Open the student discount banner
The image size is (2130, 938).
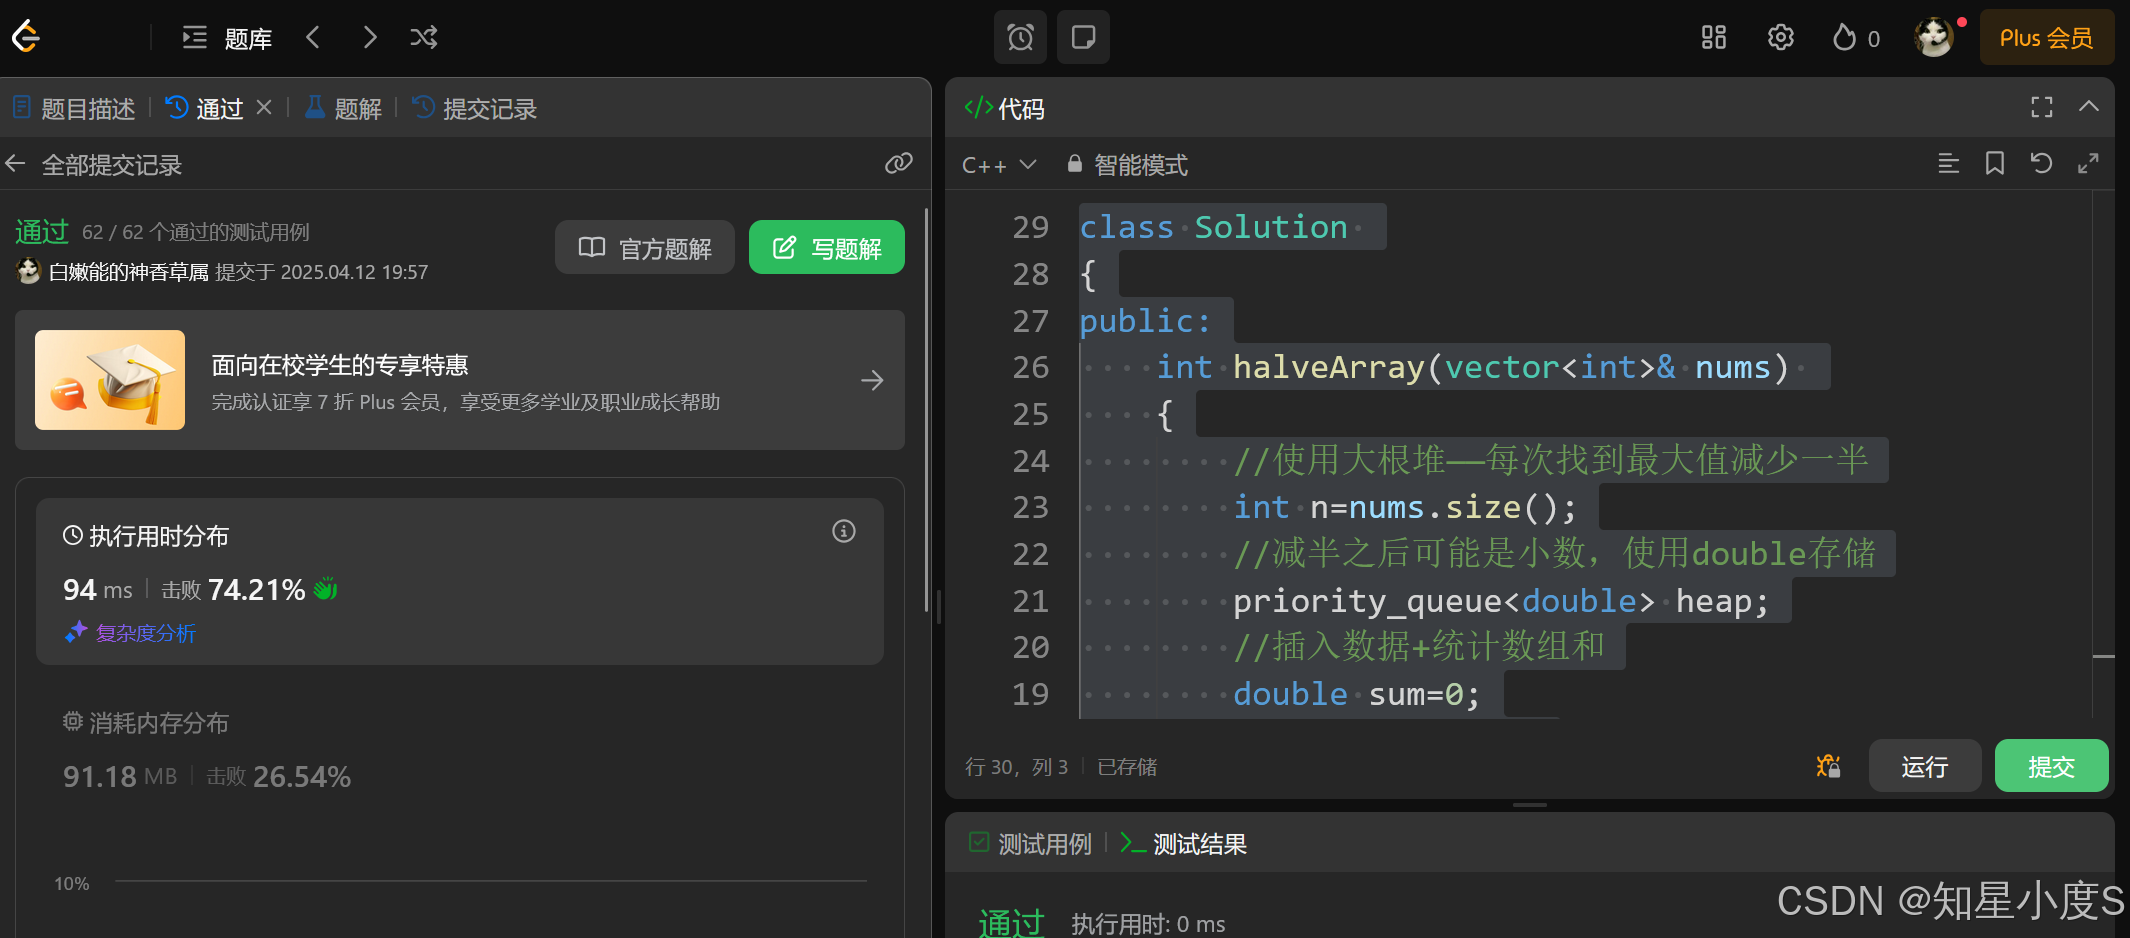pyautogui.click(x=460, y=380)
